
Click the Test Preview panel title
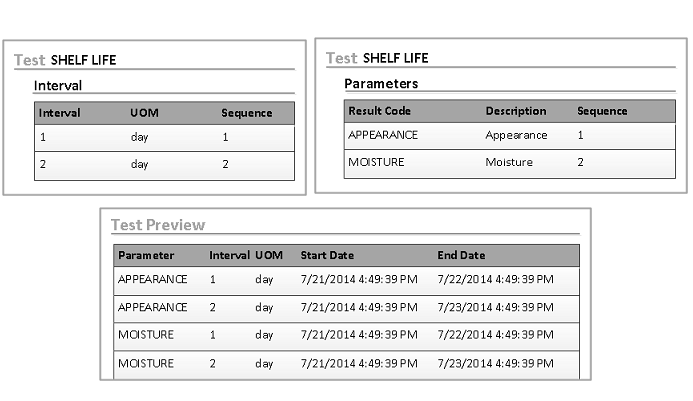pyautogui.click(x=157, y=225)
